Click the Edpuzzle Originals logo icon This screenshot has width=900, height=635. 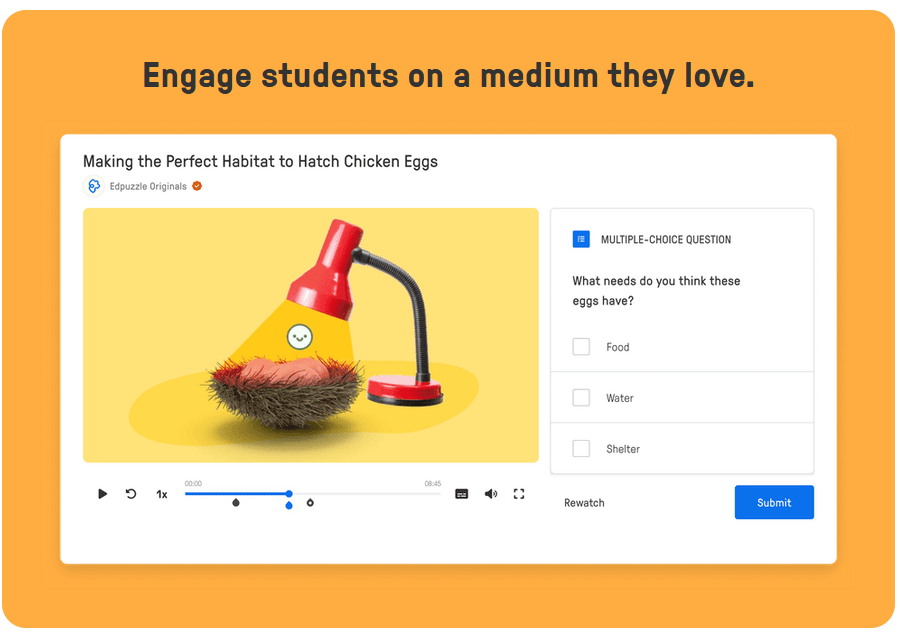click(94, 186)
